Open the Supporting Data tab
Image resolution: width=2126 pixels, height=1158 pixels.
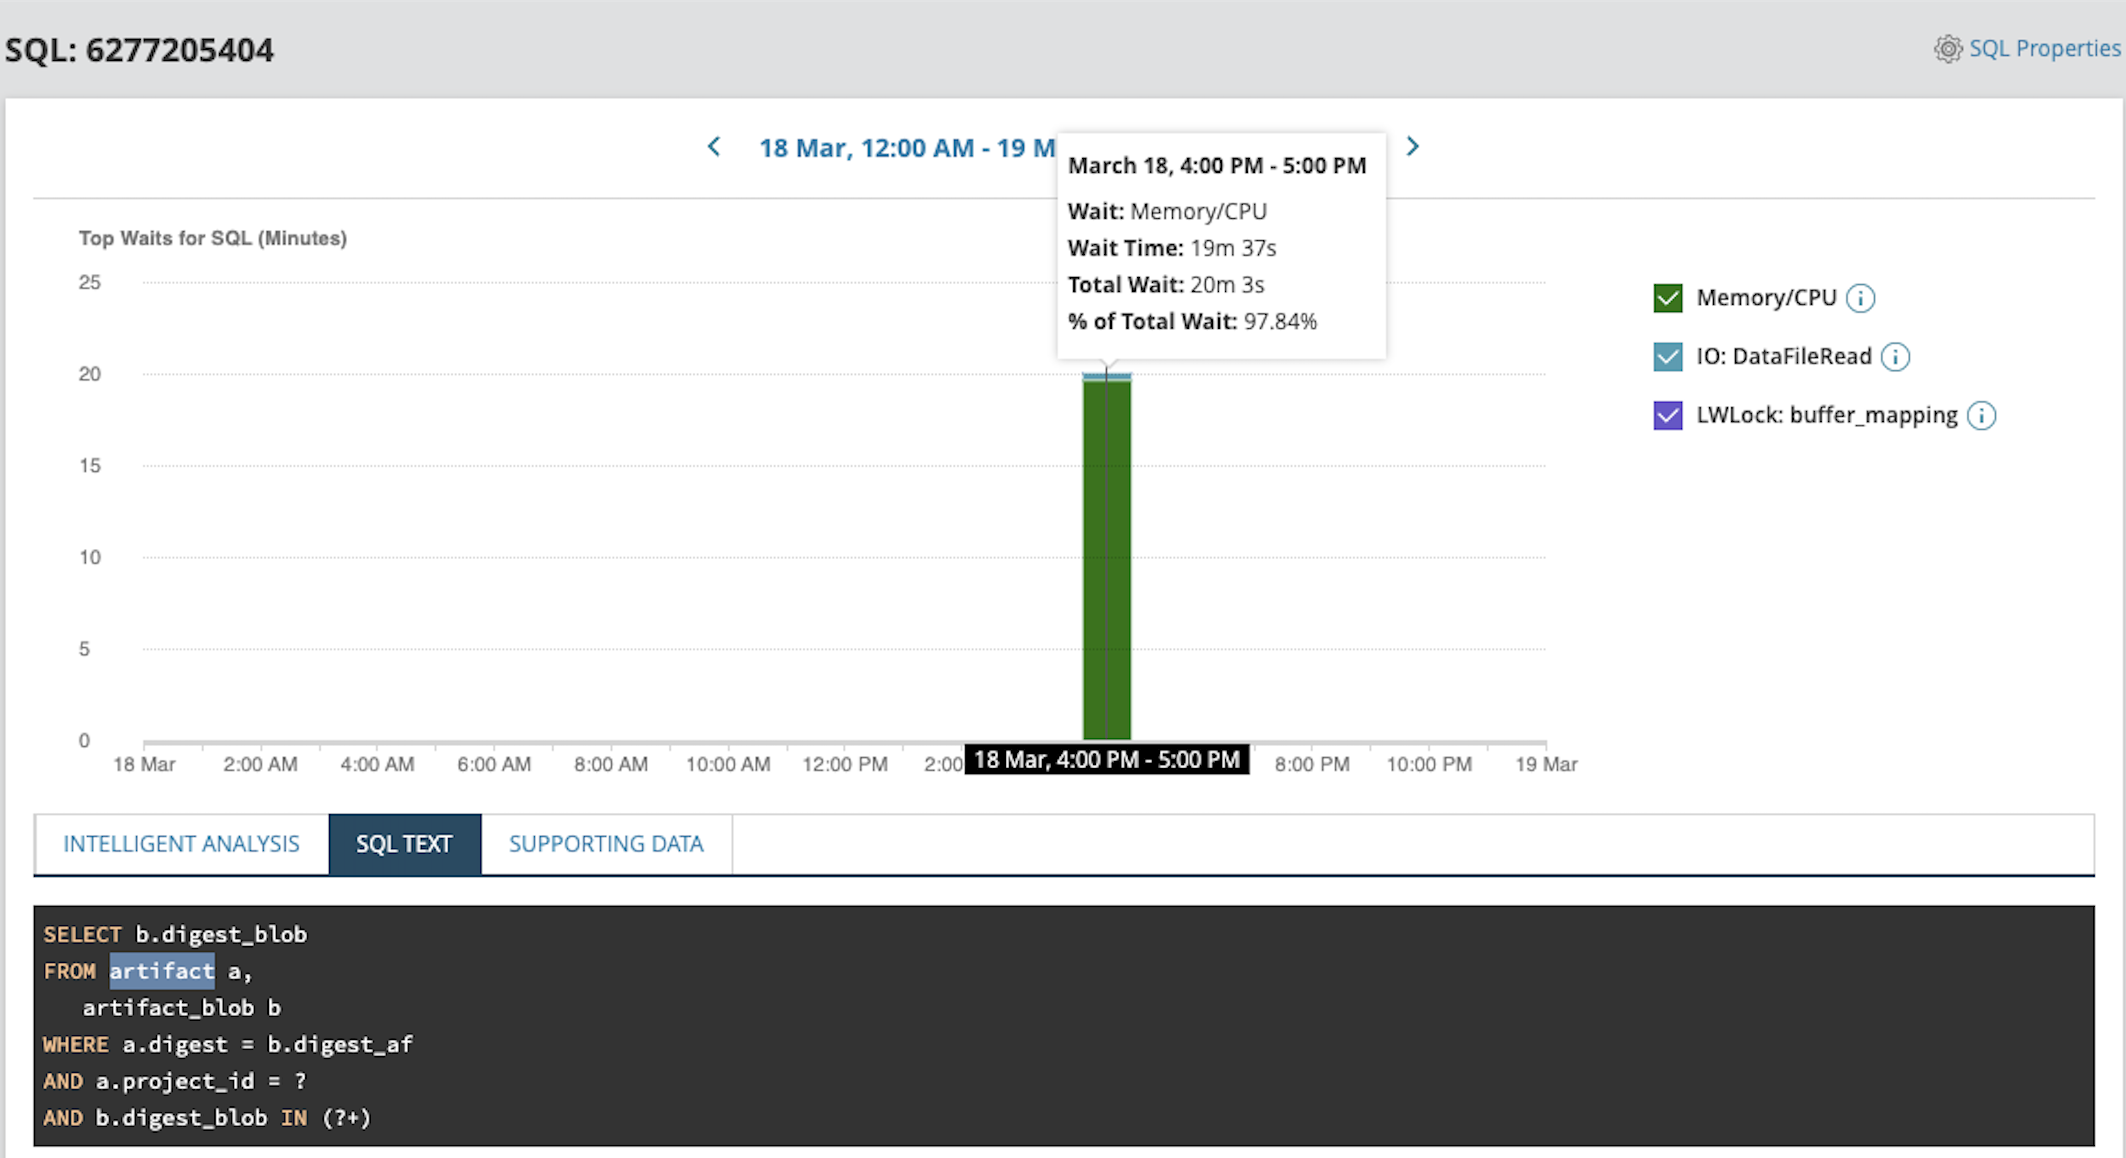pyautogui.click(x=606, y=843)
